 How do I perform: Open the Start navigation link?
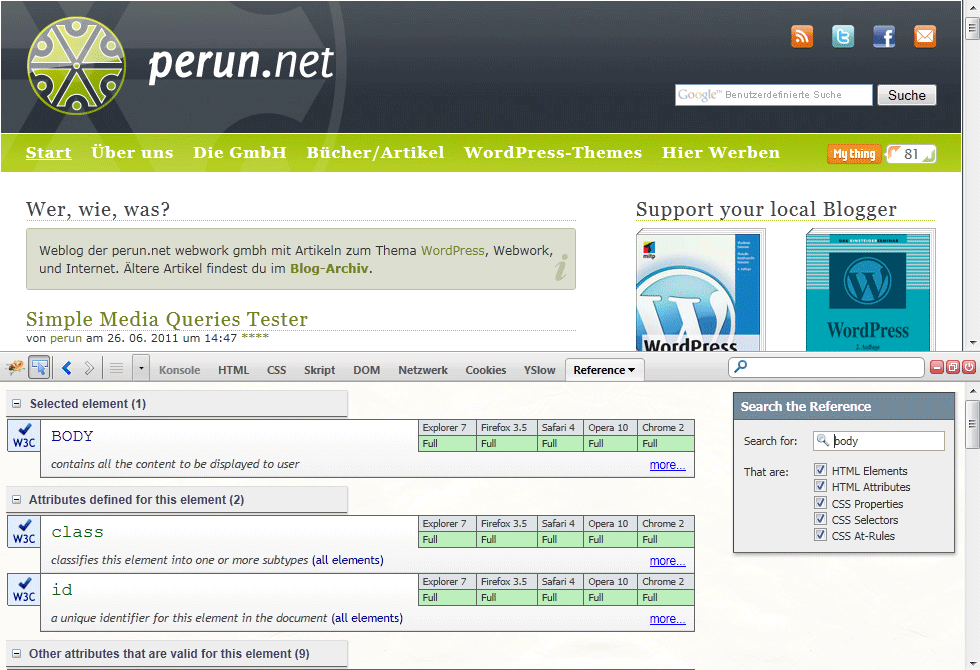(49, 152)
